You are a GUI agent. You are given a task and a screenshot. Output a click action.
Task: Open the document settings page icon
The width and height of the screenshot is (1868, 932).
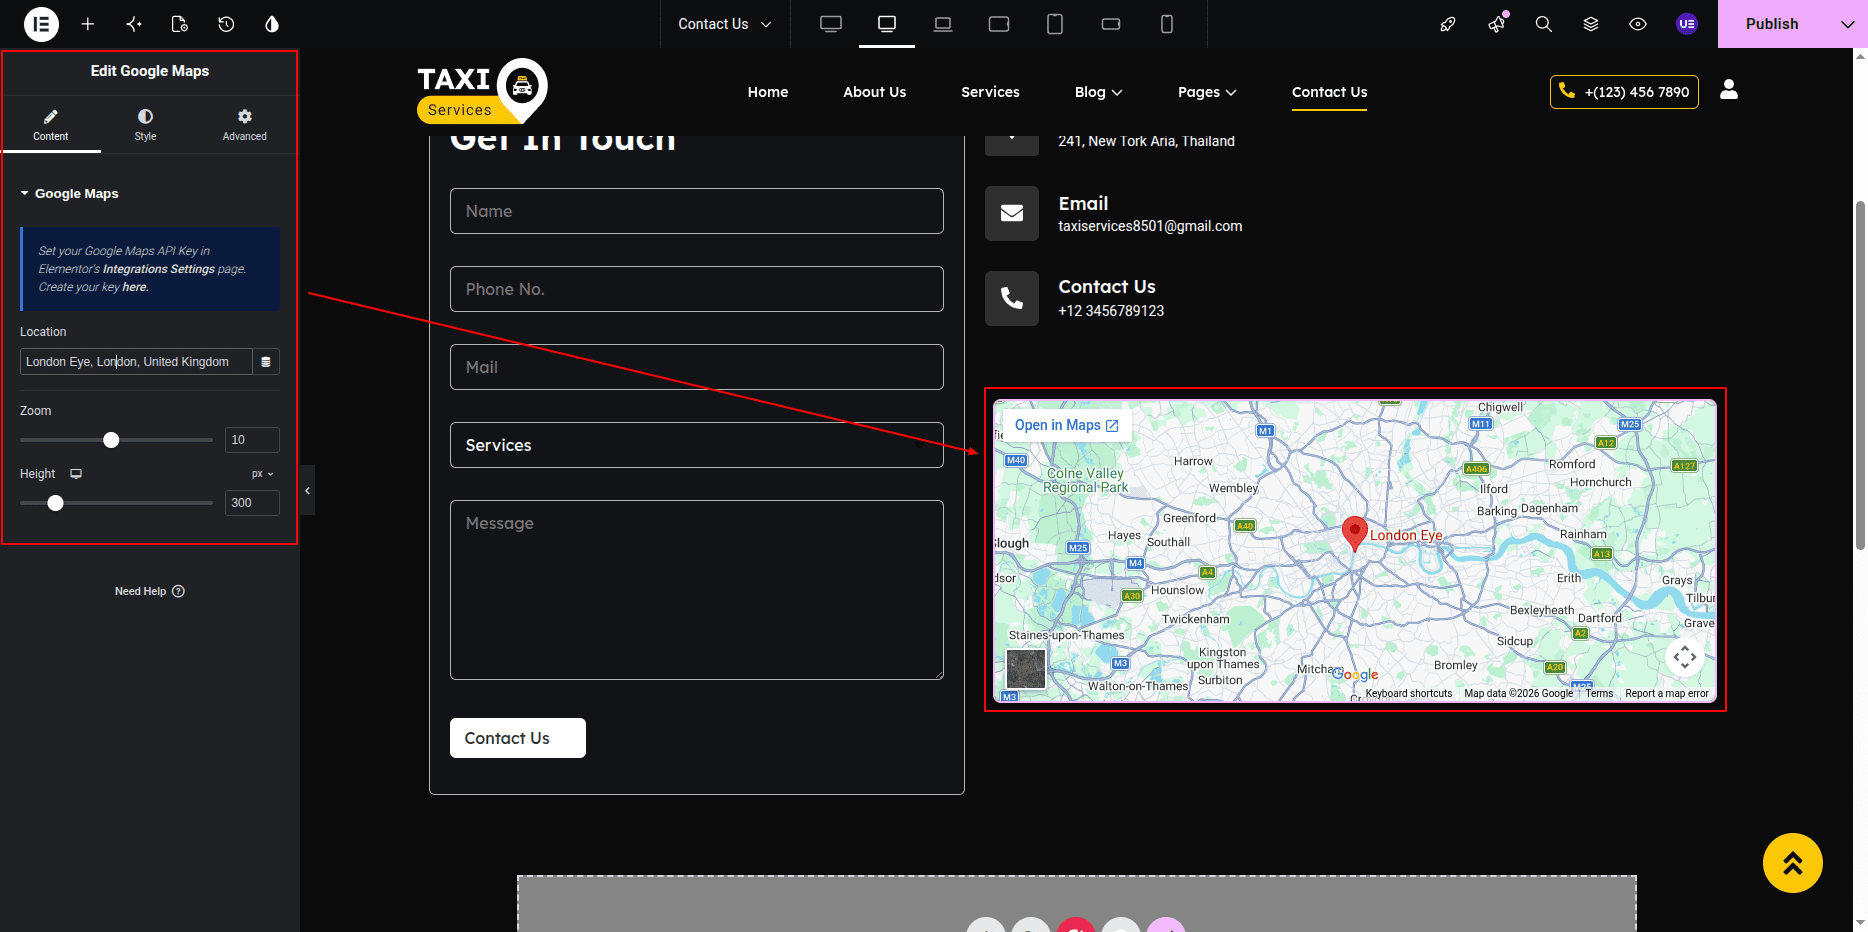(x=180, y=24)
